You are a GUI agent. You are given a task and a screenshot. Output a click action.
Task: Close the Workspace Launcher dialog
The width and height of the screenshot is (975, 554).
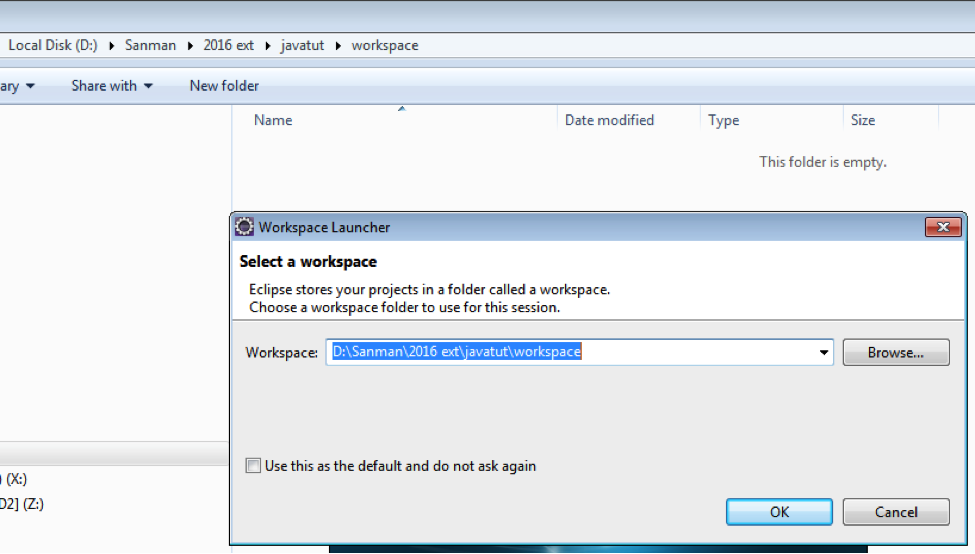tap(943, 227)
